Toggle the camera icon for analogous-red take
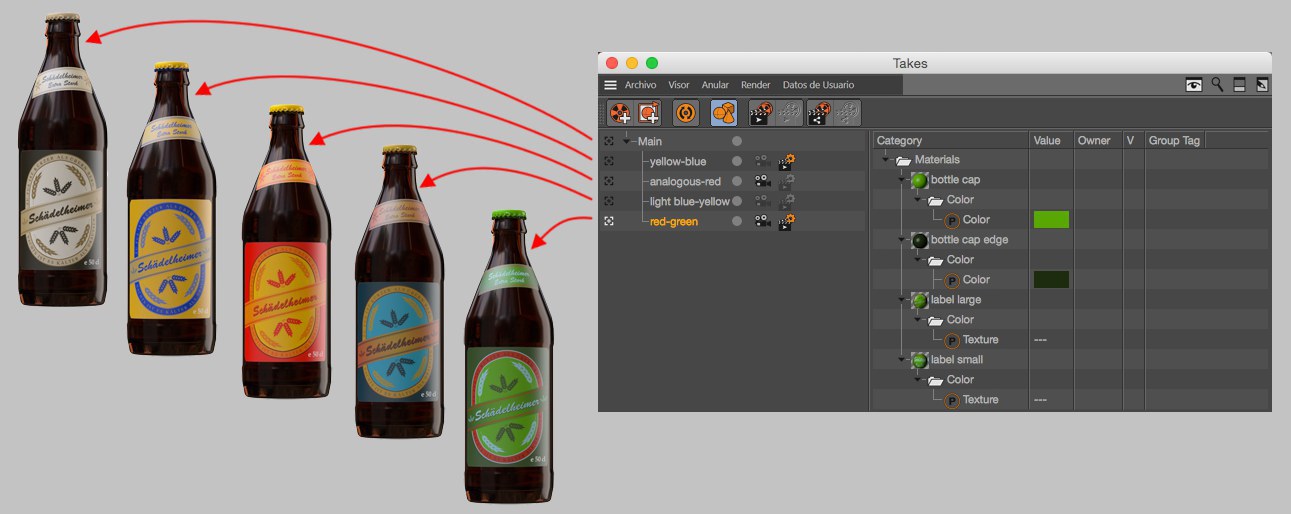This screenshot has width=1291, height=514. pos(762,182)
